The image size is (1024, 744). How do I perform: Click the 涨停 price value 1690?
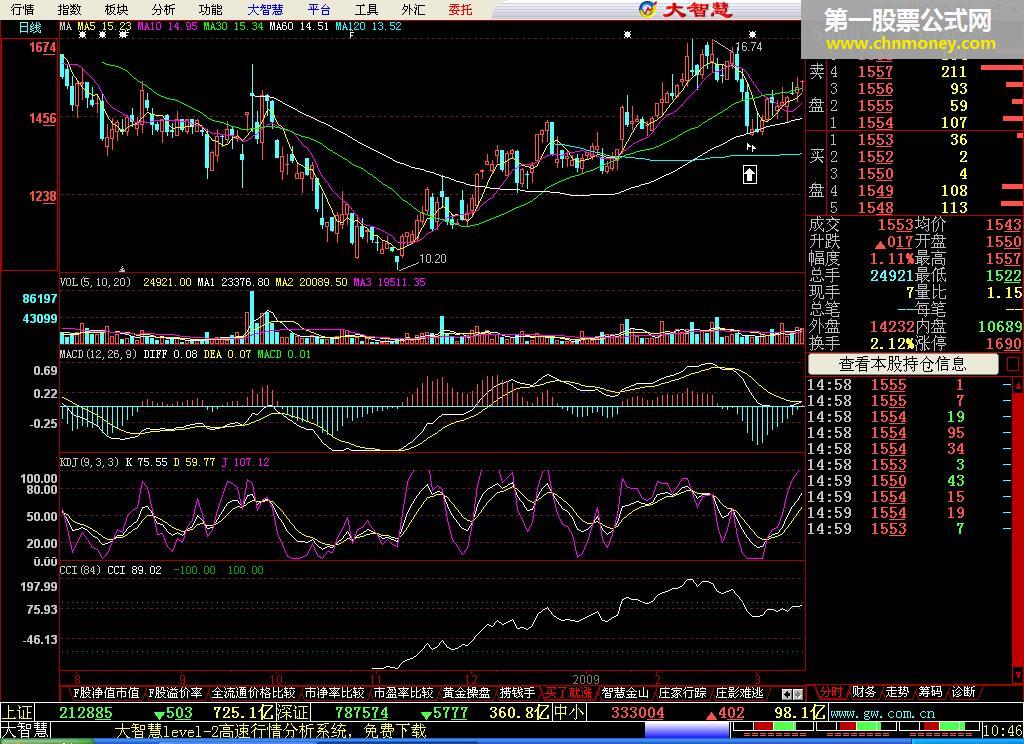click(1004, 344)
